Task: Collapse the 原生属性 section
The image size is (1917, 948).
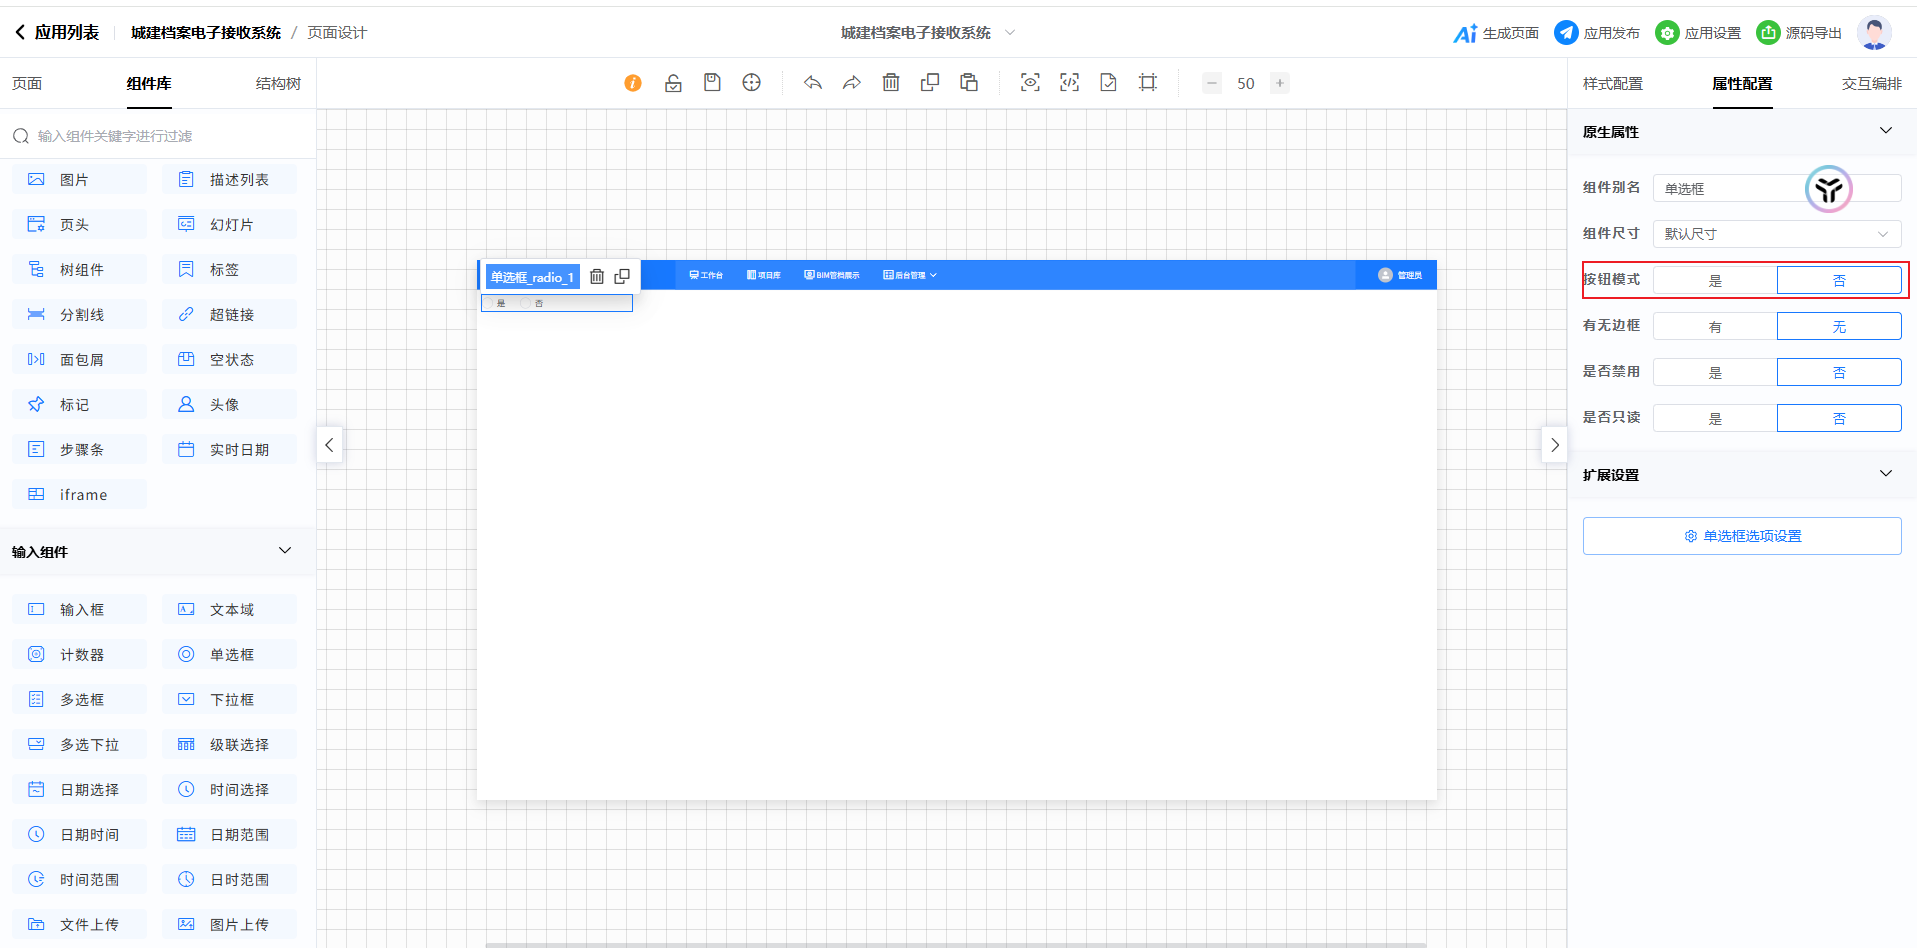Action: coord(1885,131)
